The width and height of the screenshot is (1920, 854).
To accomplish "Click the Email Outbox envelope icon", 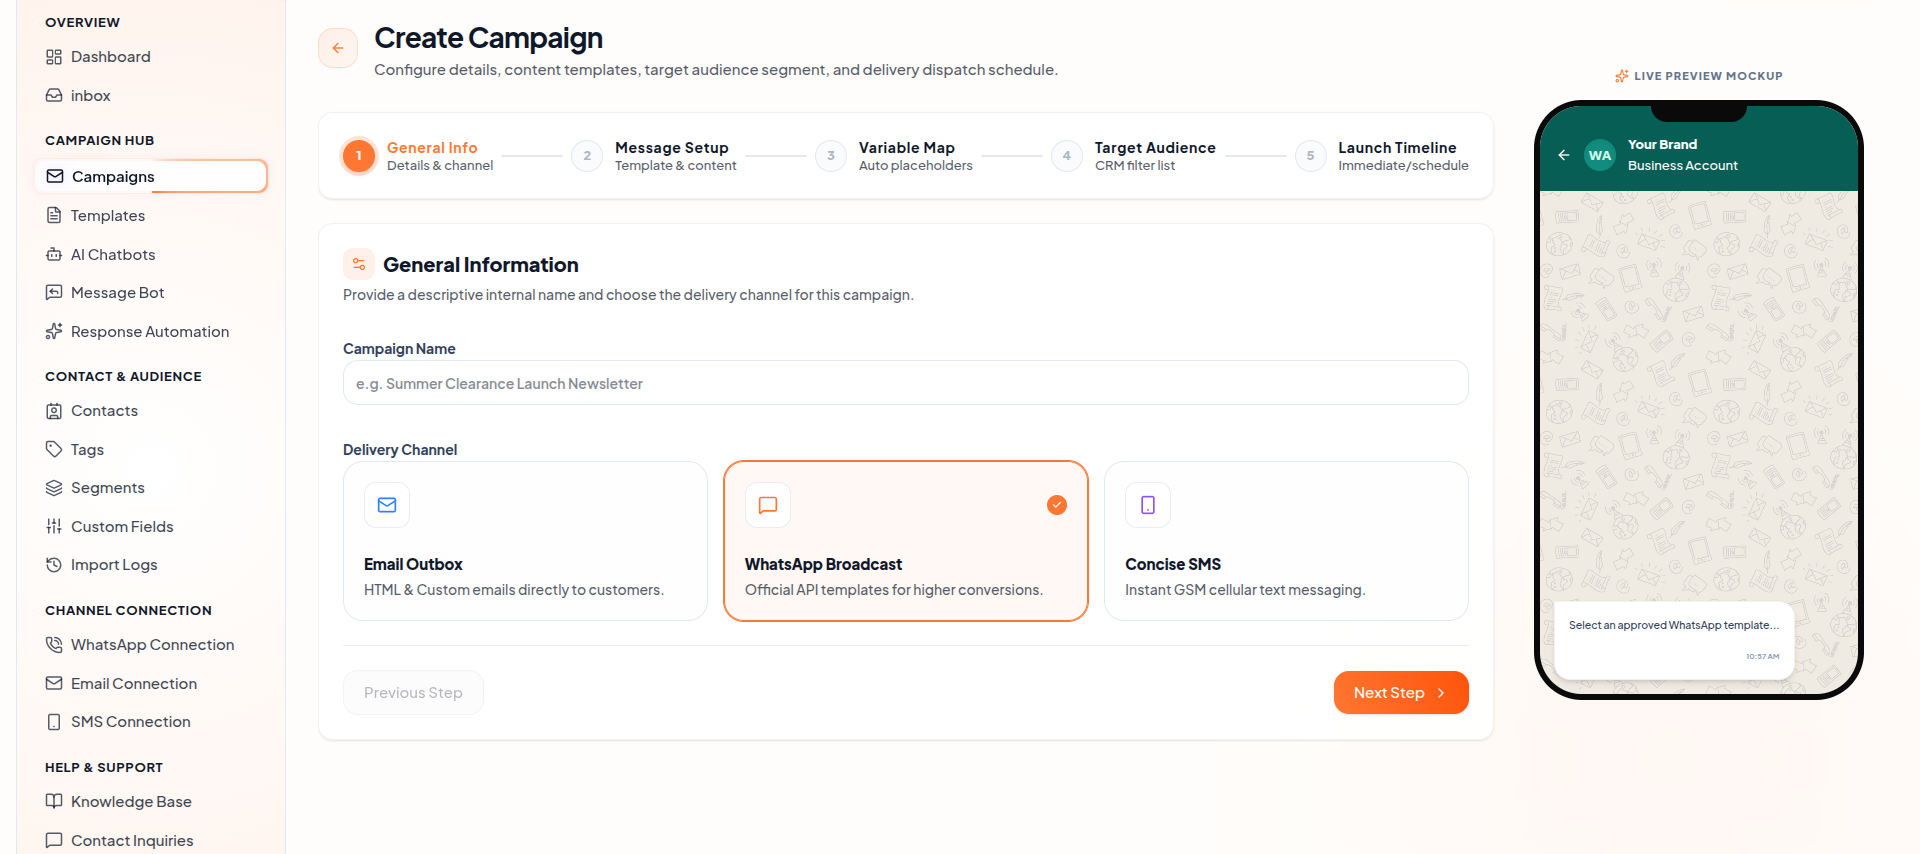I will (x=387, y=505).
